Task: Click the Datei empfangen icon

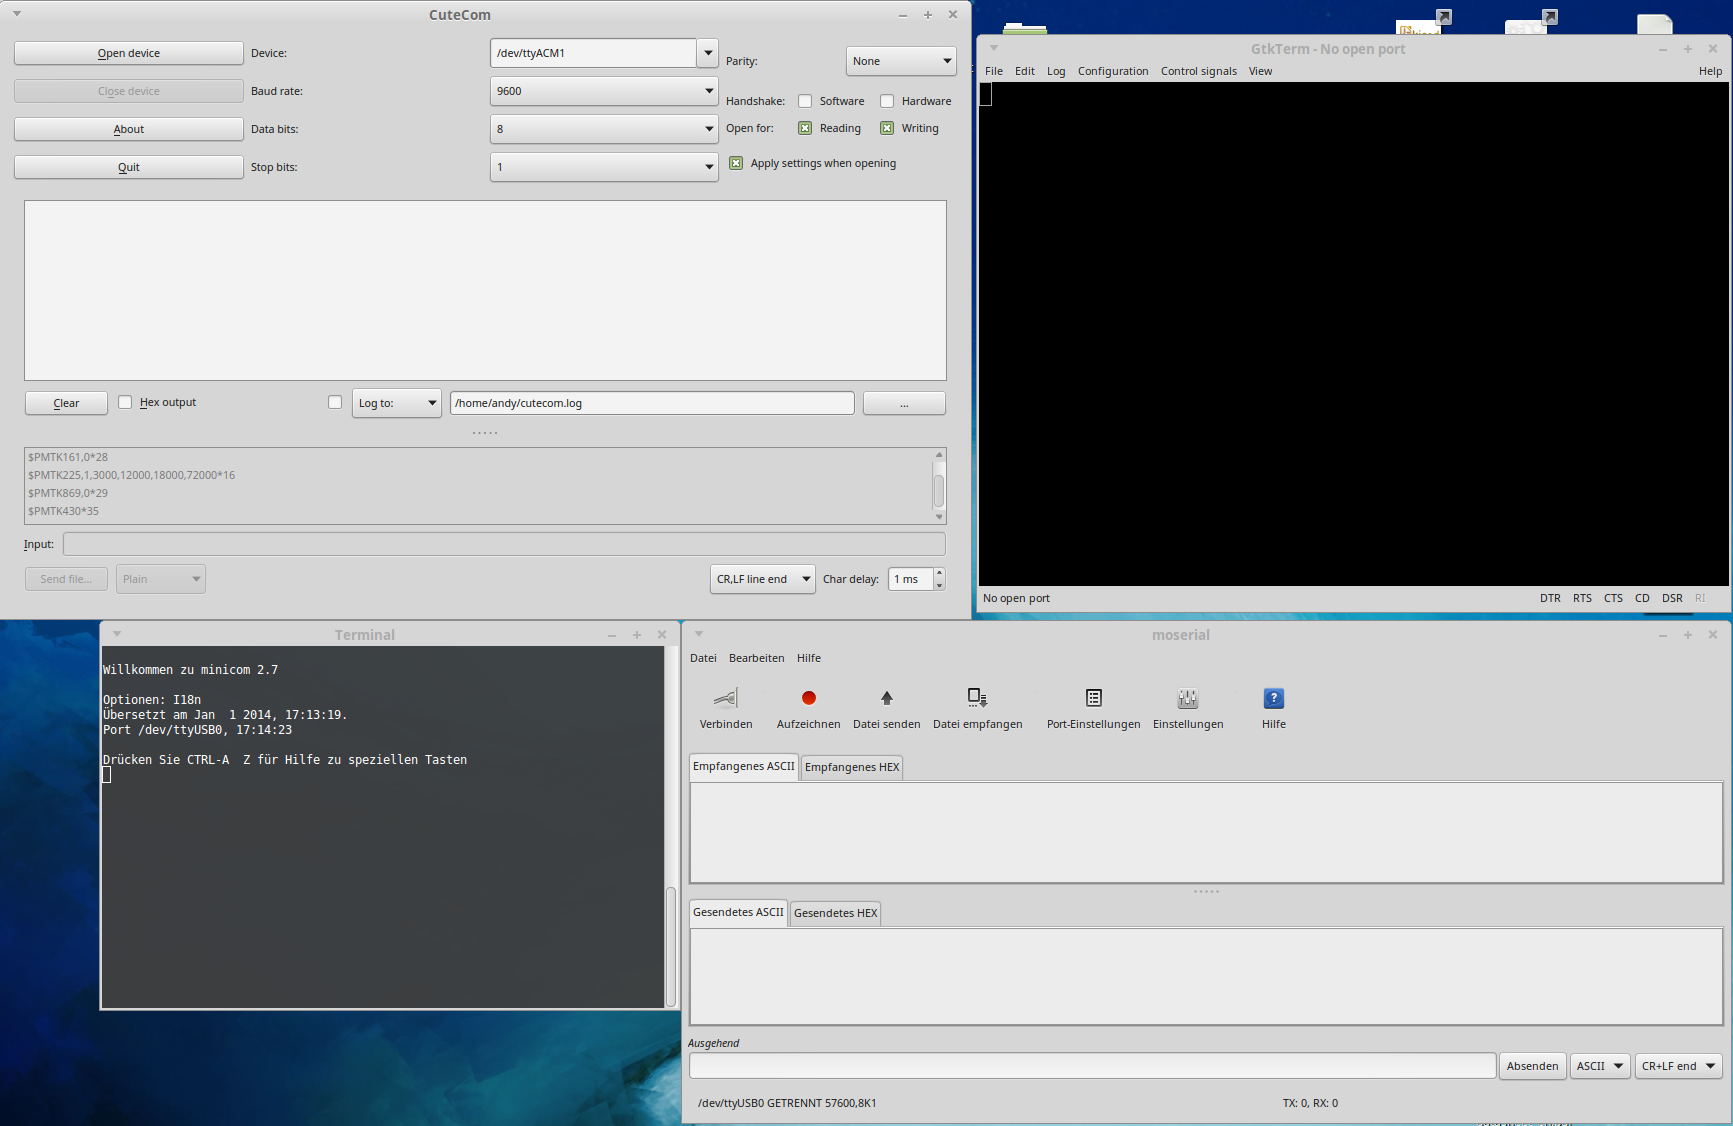Action: (x=977, y=698)
